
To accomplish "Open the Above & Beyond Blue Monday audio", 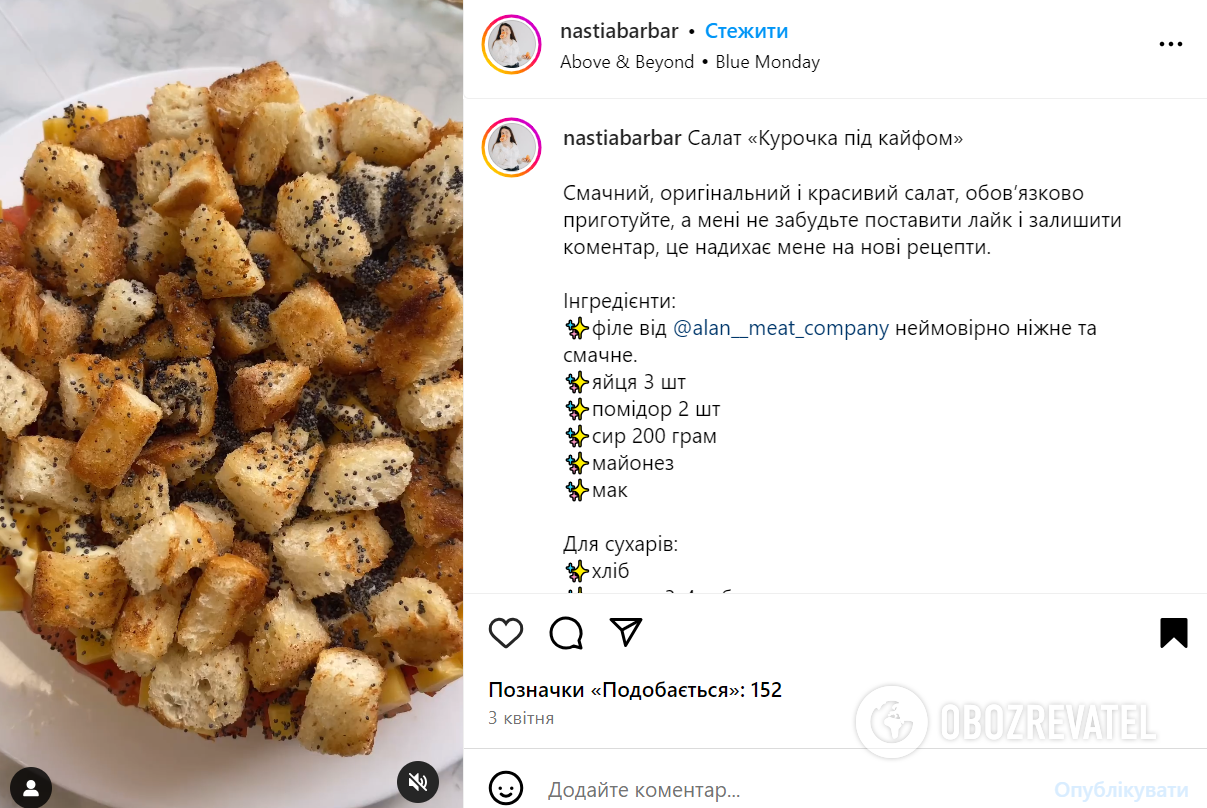I will point(690,62).
